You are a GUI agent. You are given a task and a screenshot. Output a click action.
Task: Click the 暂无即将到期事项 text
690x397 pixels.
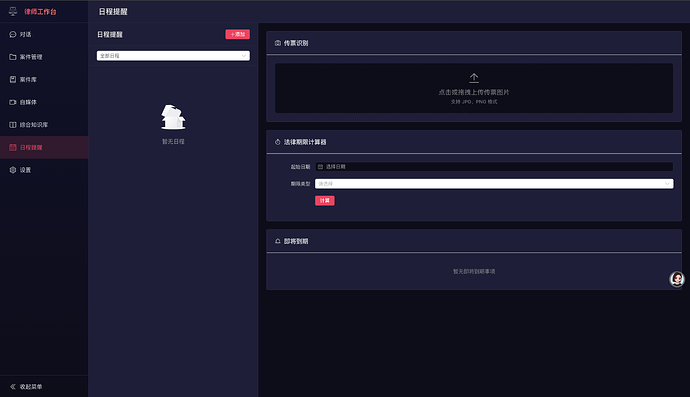click(x=474, y=272)
